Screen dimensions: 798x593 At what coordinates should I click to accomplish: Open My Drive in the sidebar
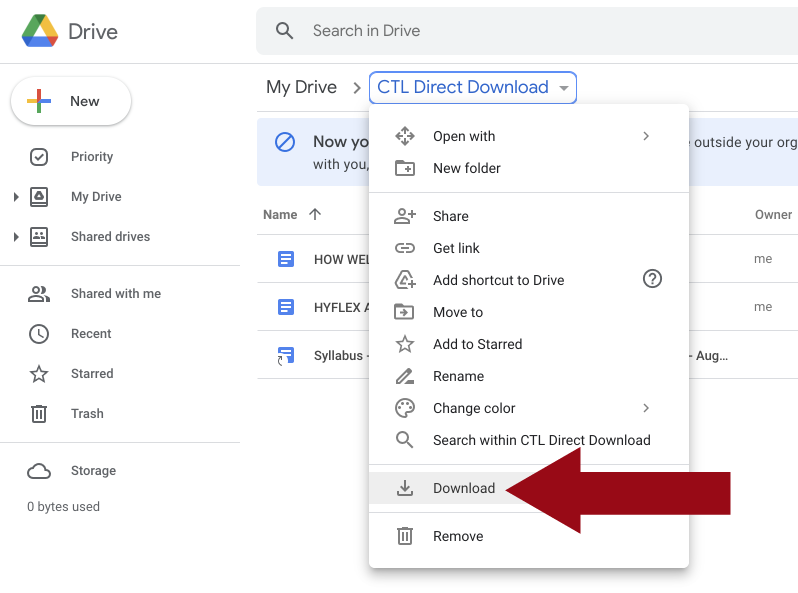coord(96,196)
